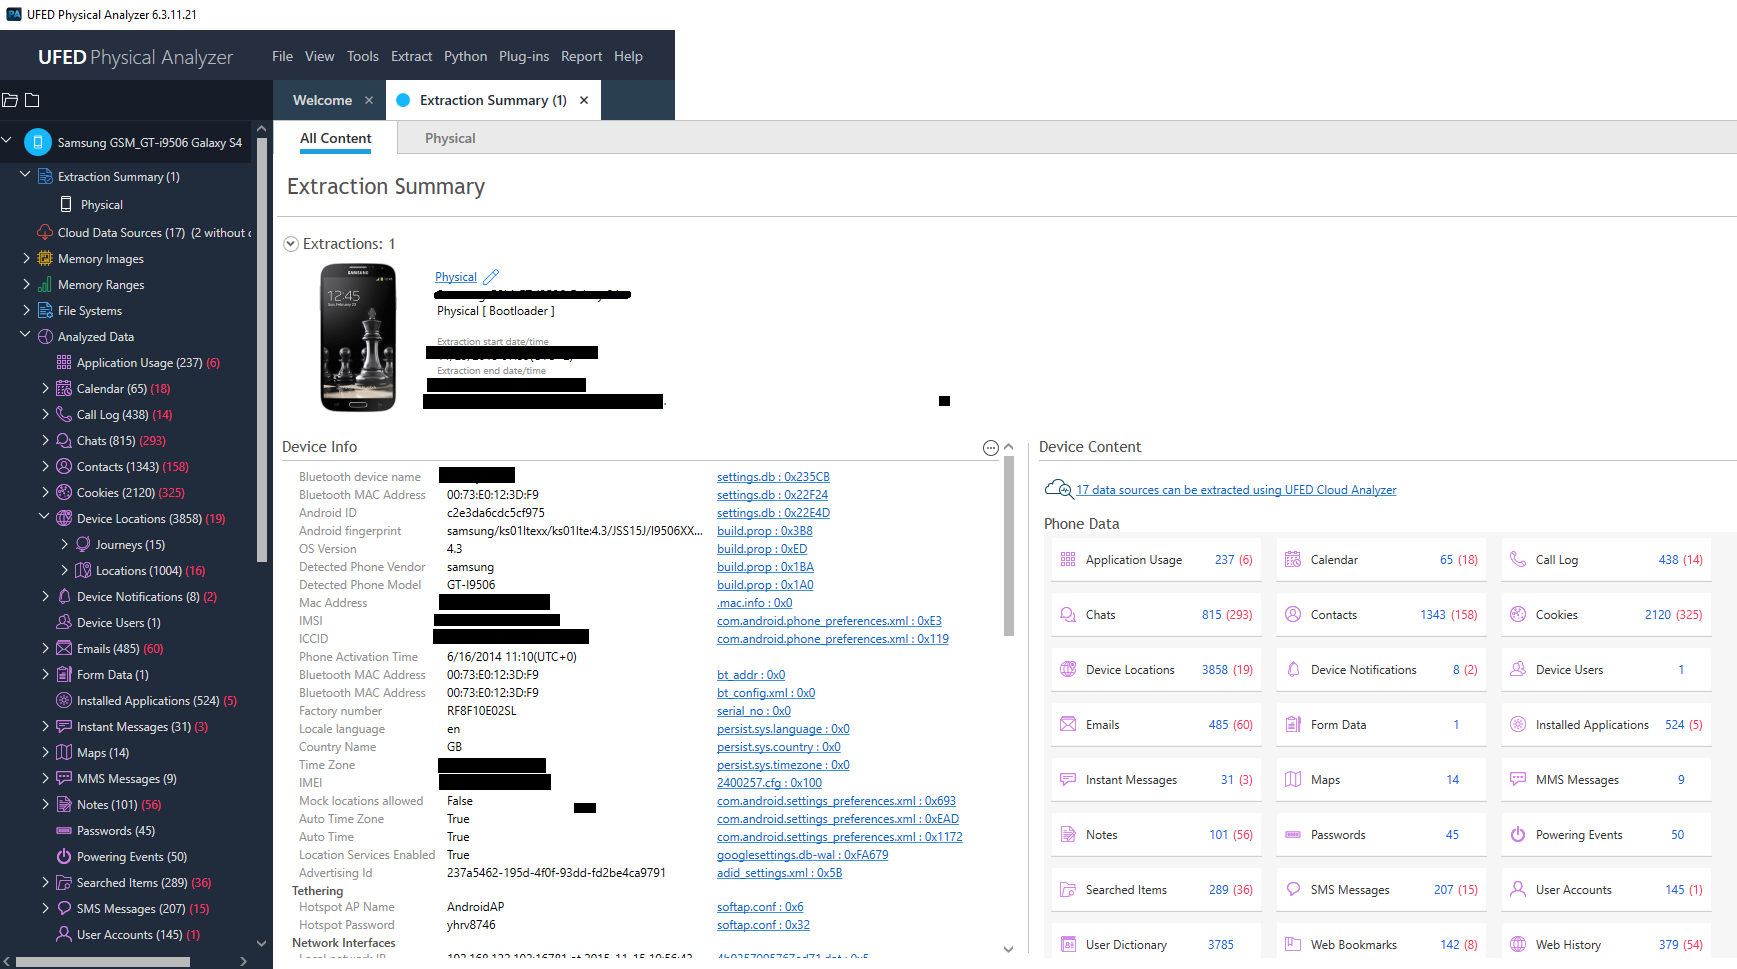Open the Device Notifications card in Phone Data
Viewport: 1737px width, 969px height.
tap(1381, 670)
